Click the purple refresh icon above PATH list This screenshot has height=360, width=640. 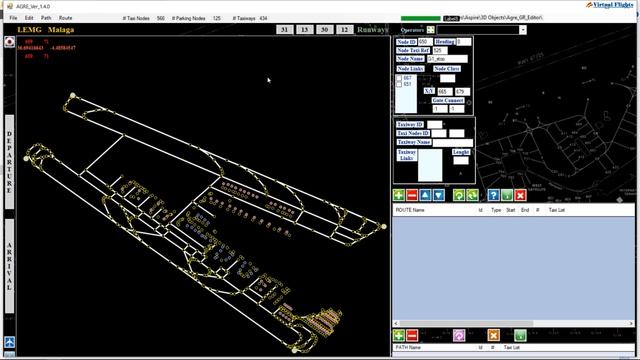[x=459, y=336]
